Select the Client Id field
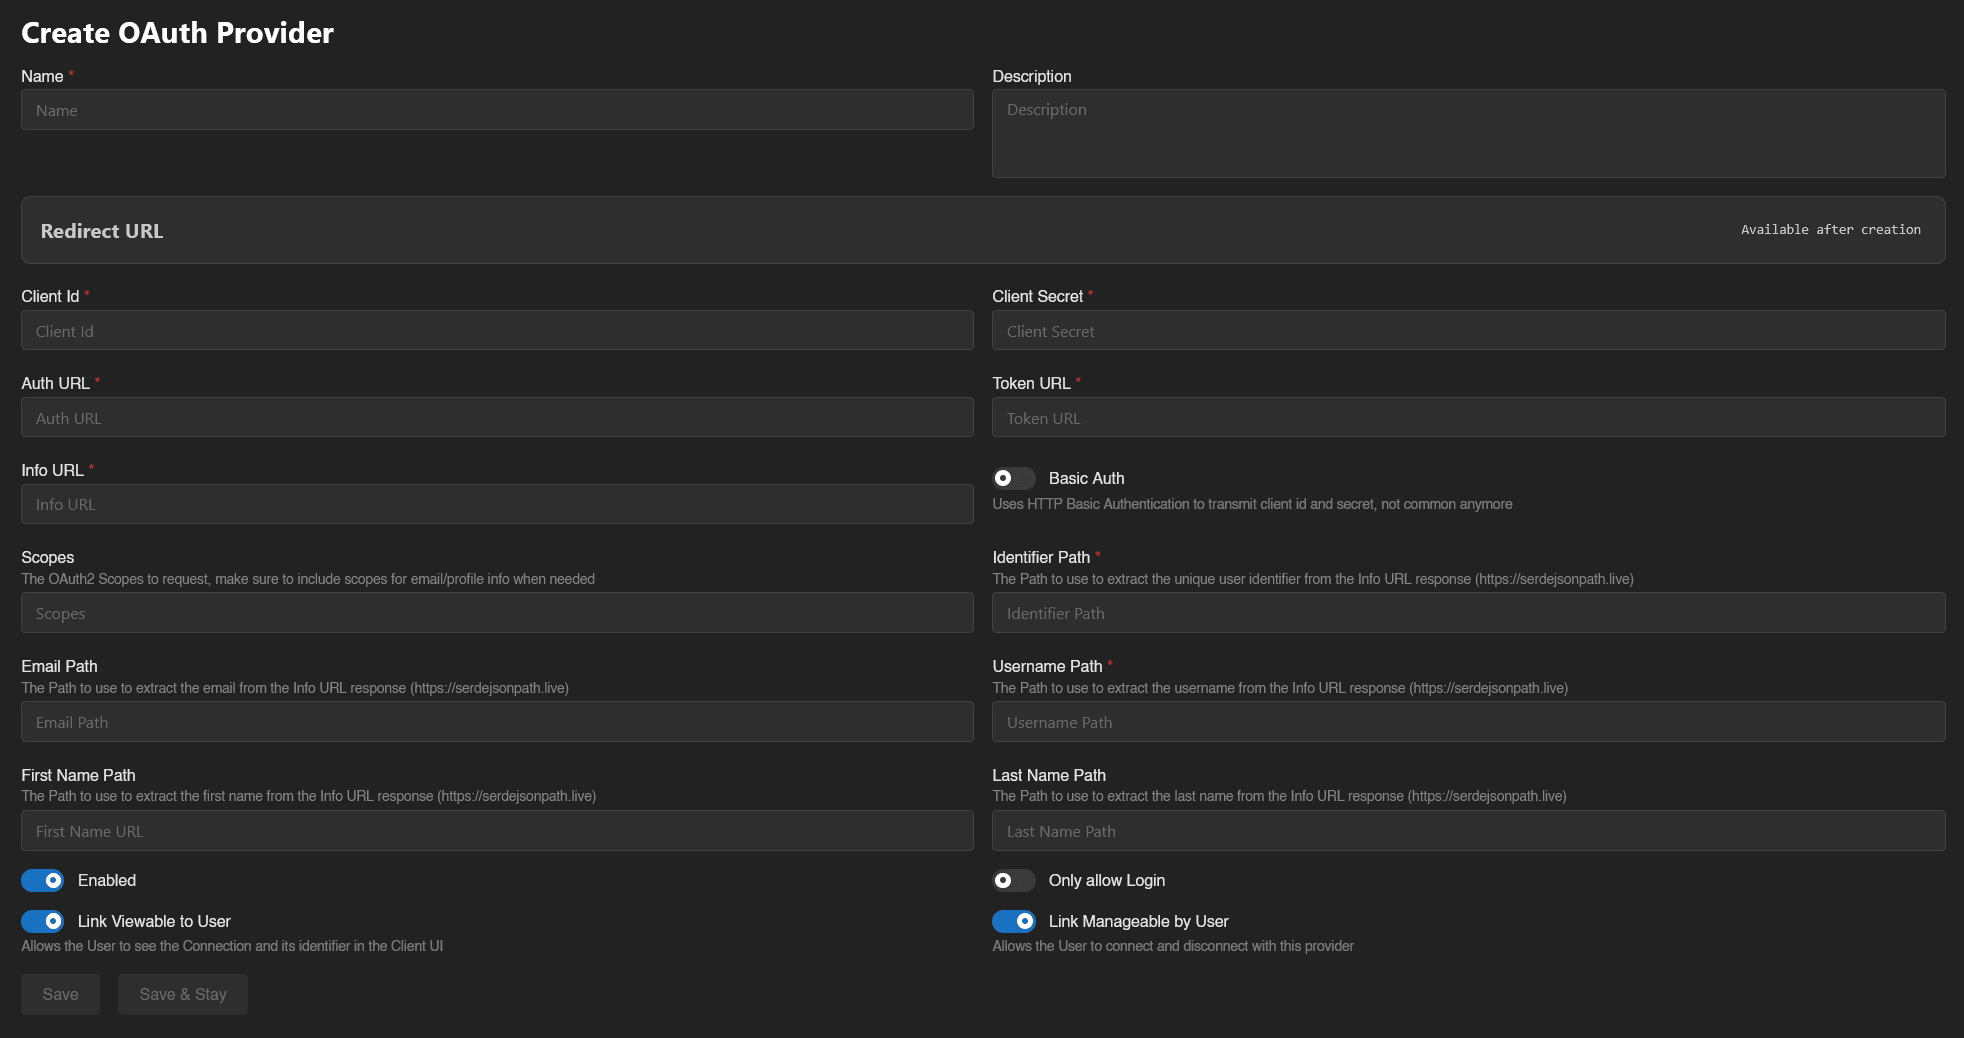 pyautogui.click(x=497, y=330)
